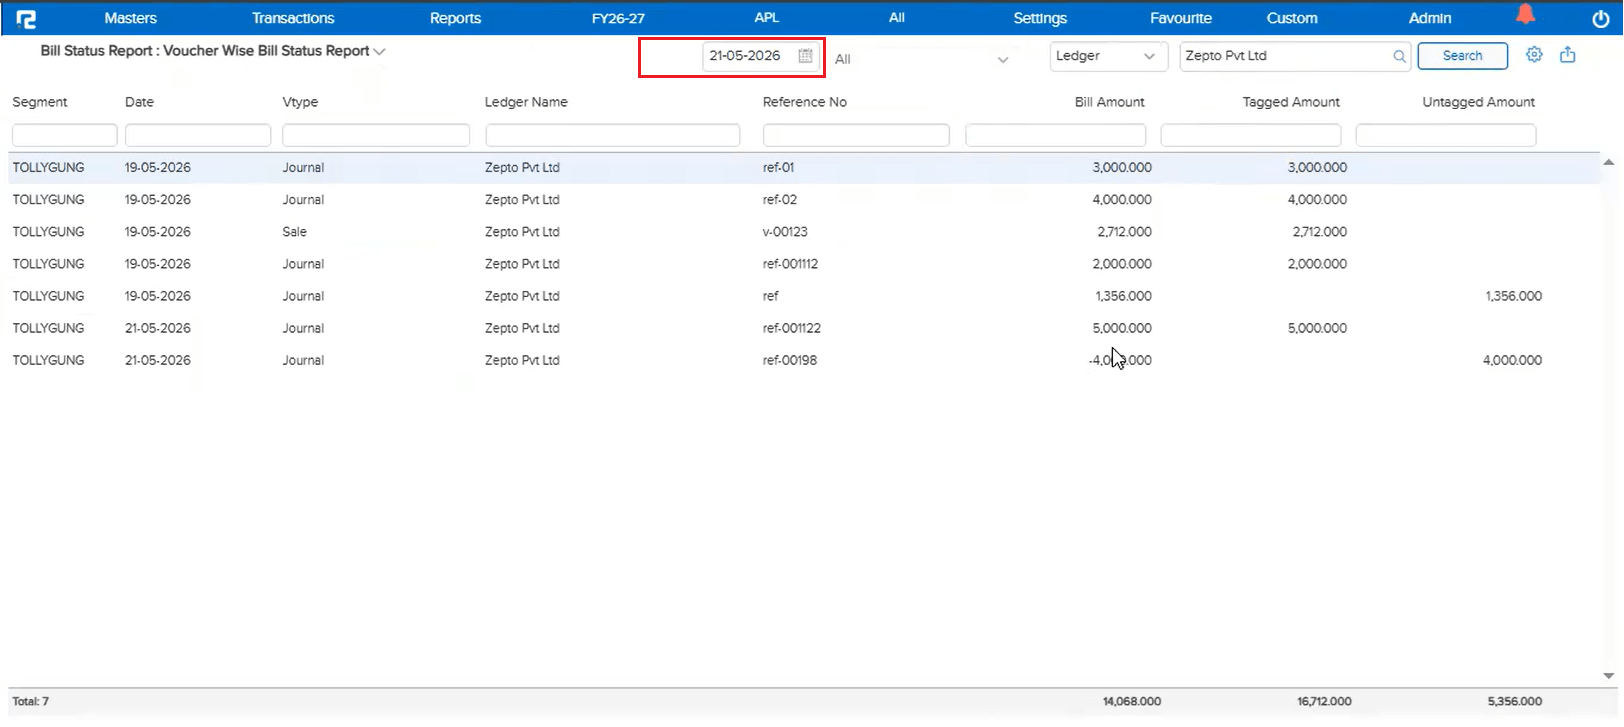Click the Date column filter box
This screenshot has height=727, width=1624.
198,135
